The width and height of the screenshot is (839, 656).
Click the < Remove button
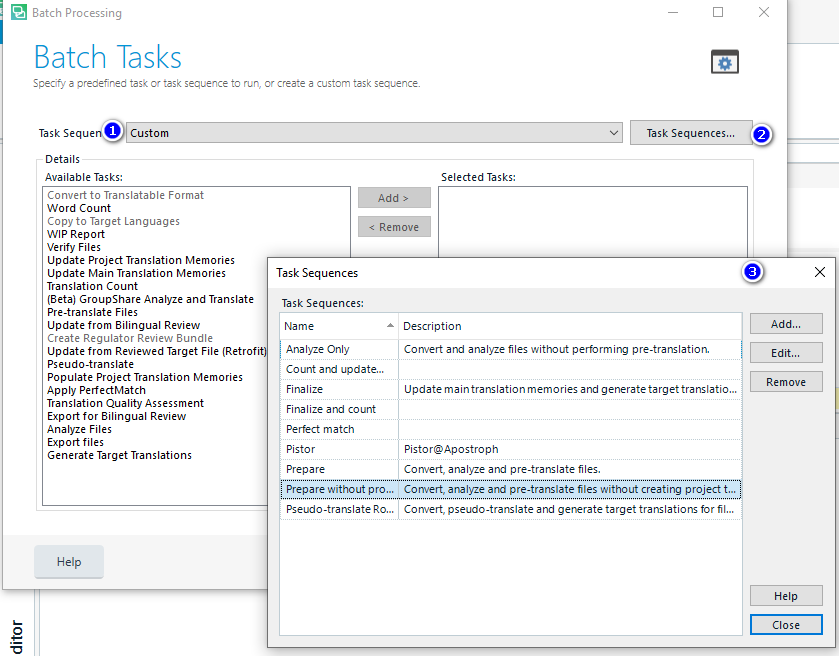pyautogui.click(x=393, y=226)
